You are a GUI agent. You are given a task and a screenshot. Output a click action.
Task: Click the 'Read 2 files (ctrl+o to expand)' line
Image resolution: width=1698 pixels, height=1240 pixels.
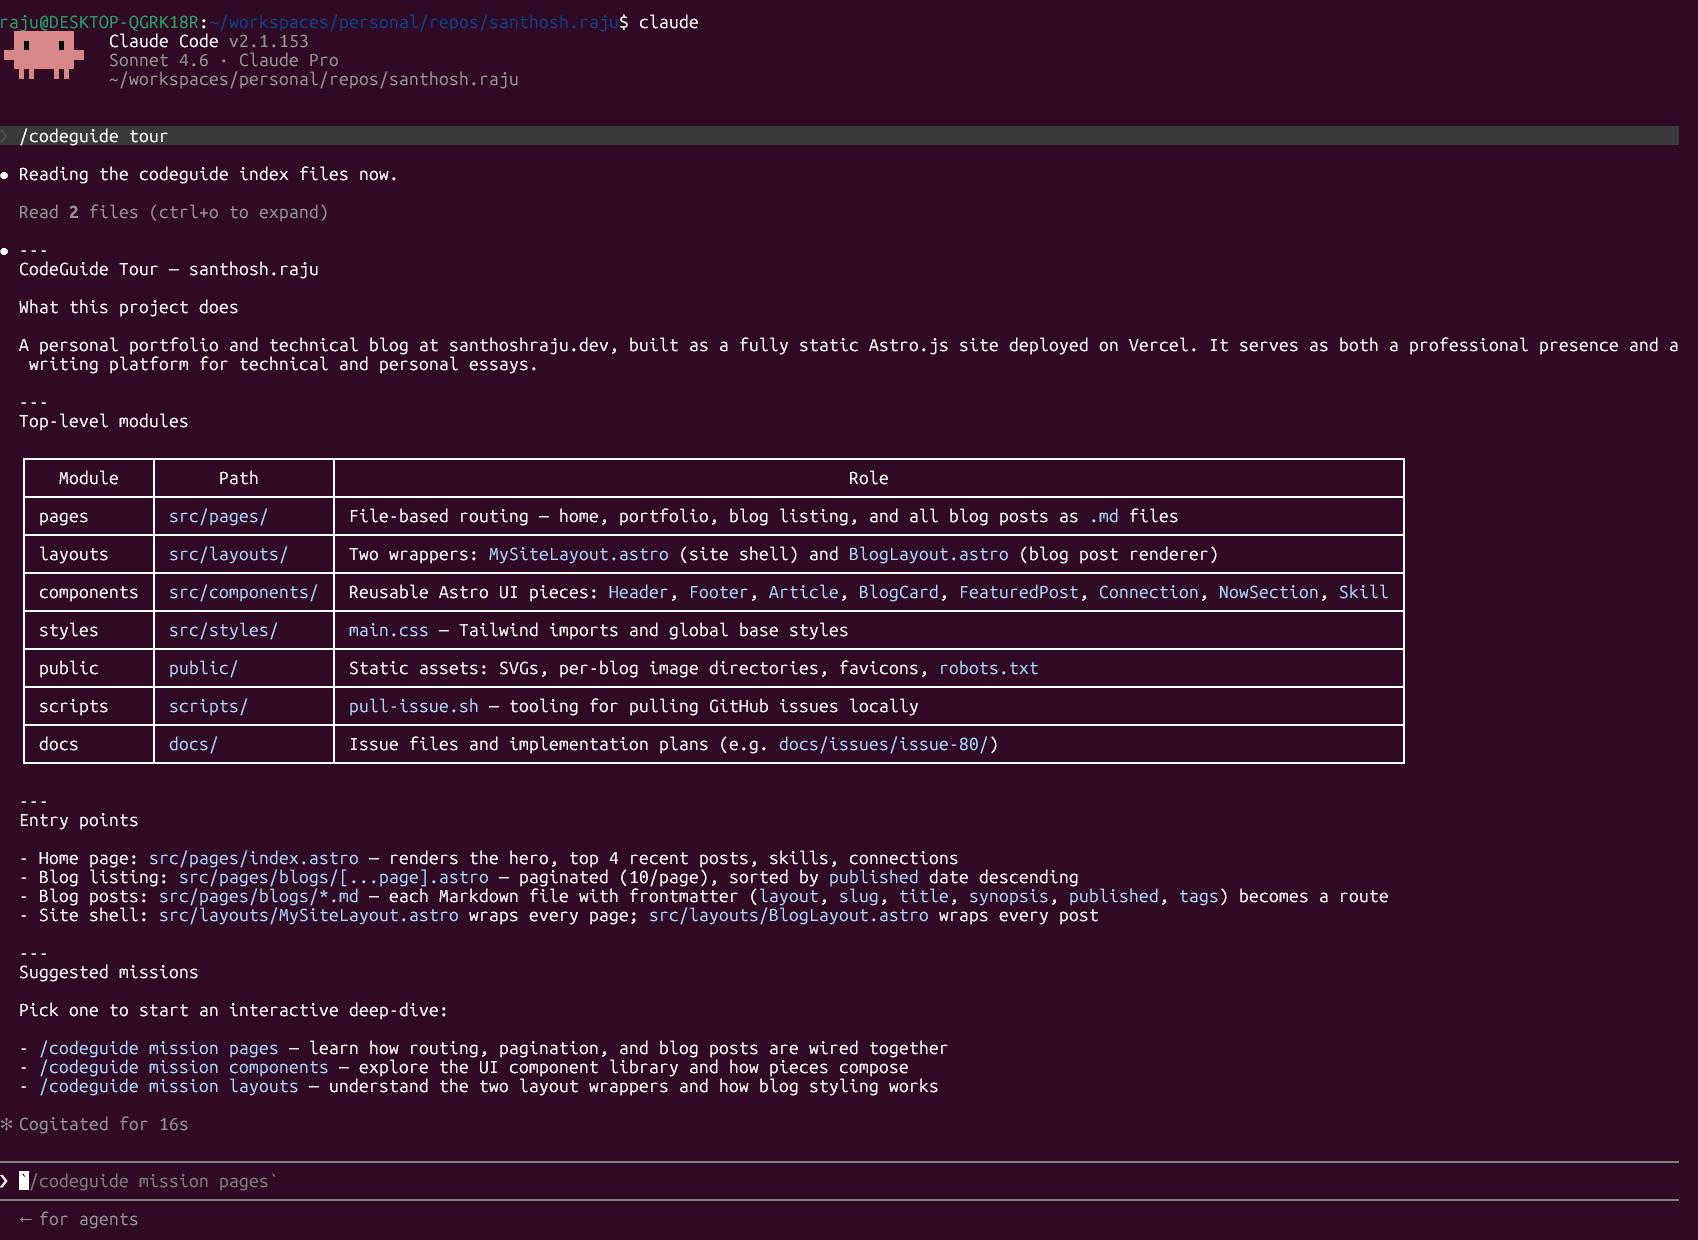(173, 212)
